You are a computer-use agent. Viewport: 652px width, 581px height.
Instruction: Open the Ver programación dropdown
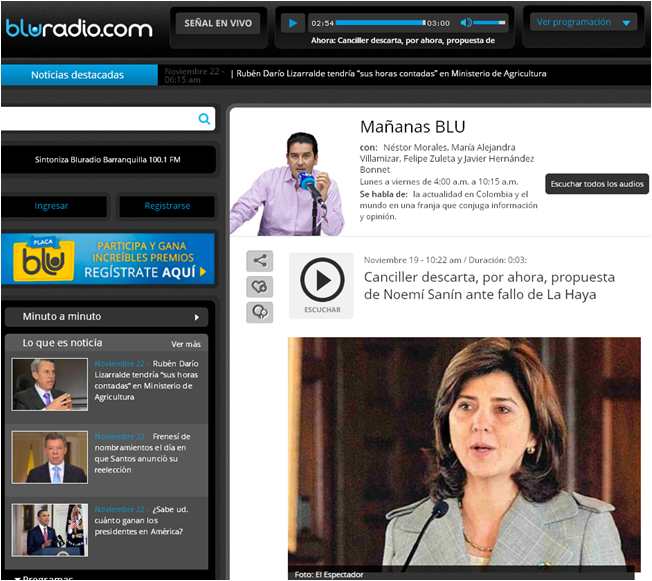(583, 22)
